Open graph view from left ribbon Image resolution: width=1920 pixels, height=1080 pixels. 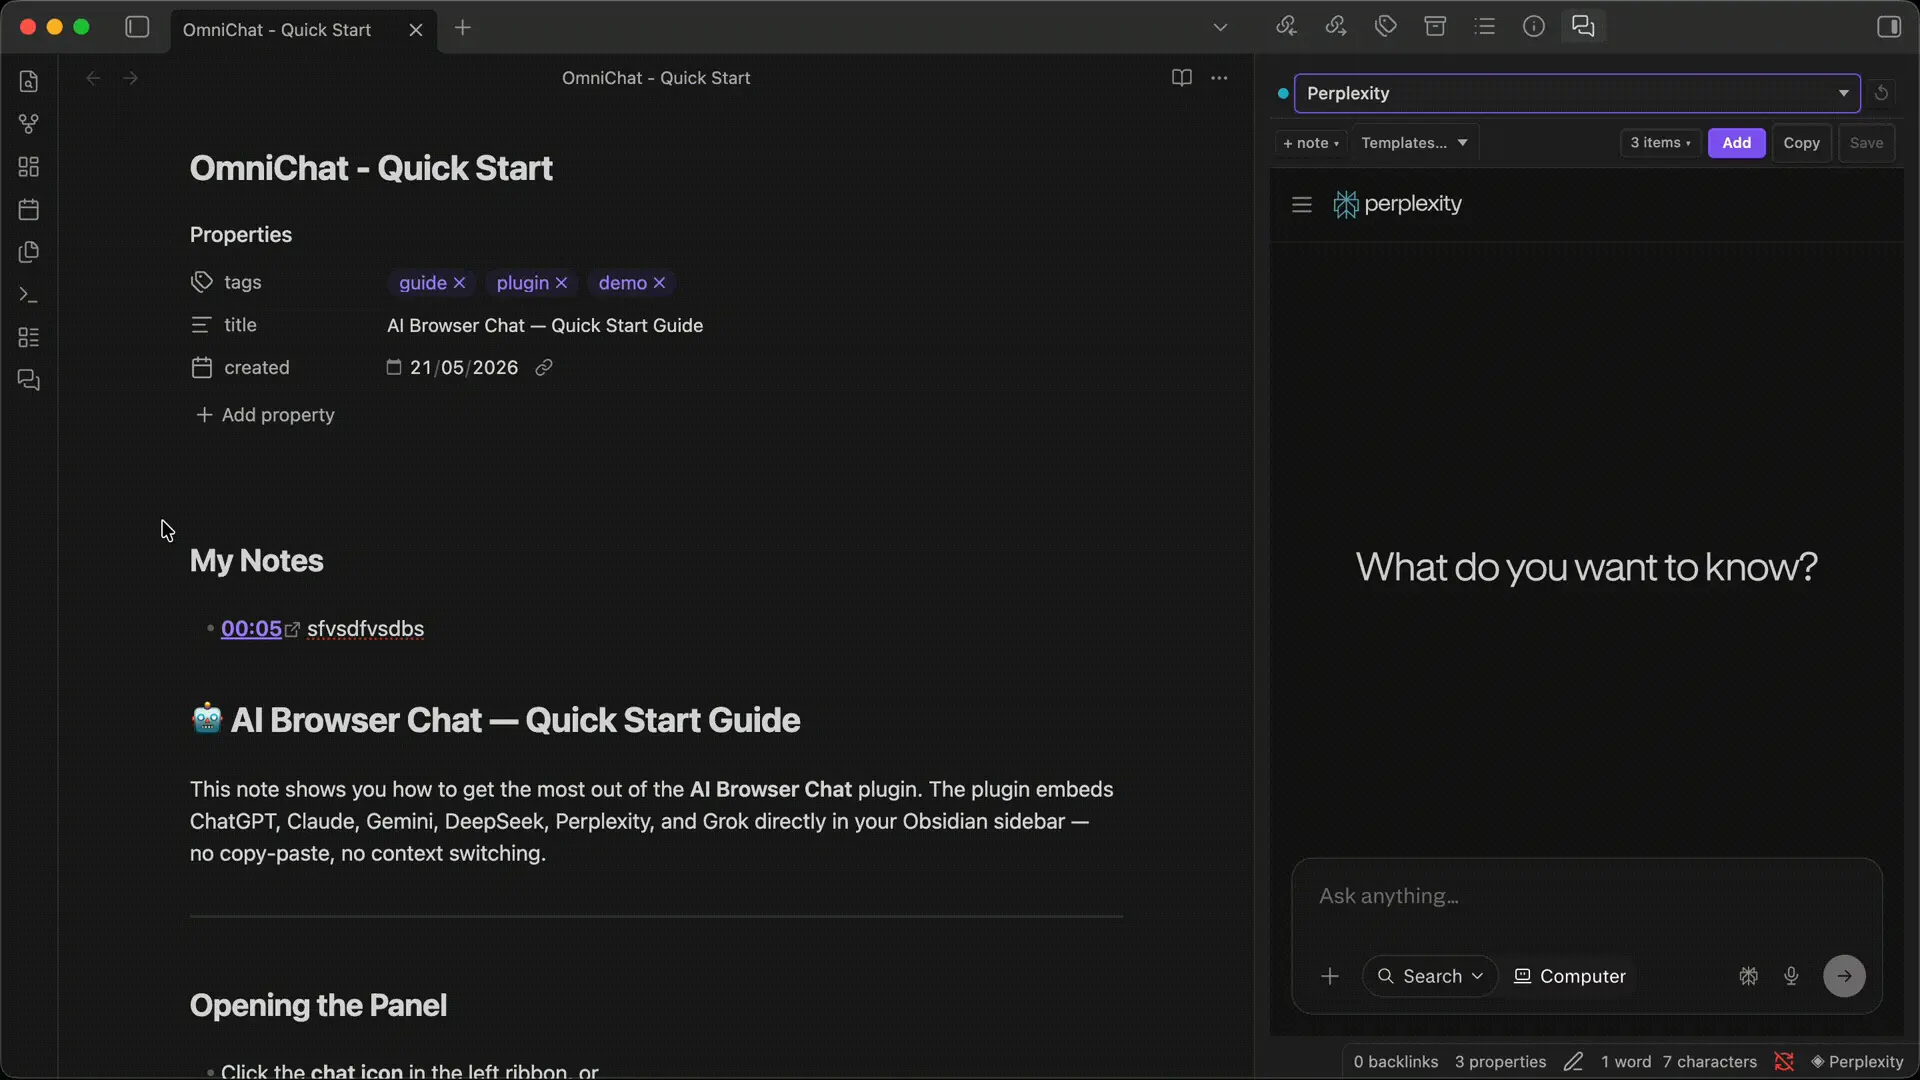tap(29, 124)
